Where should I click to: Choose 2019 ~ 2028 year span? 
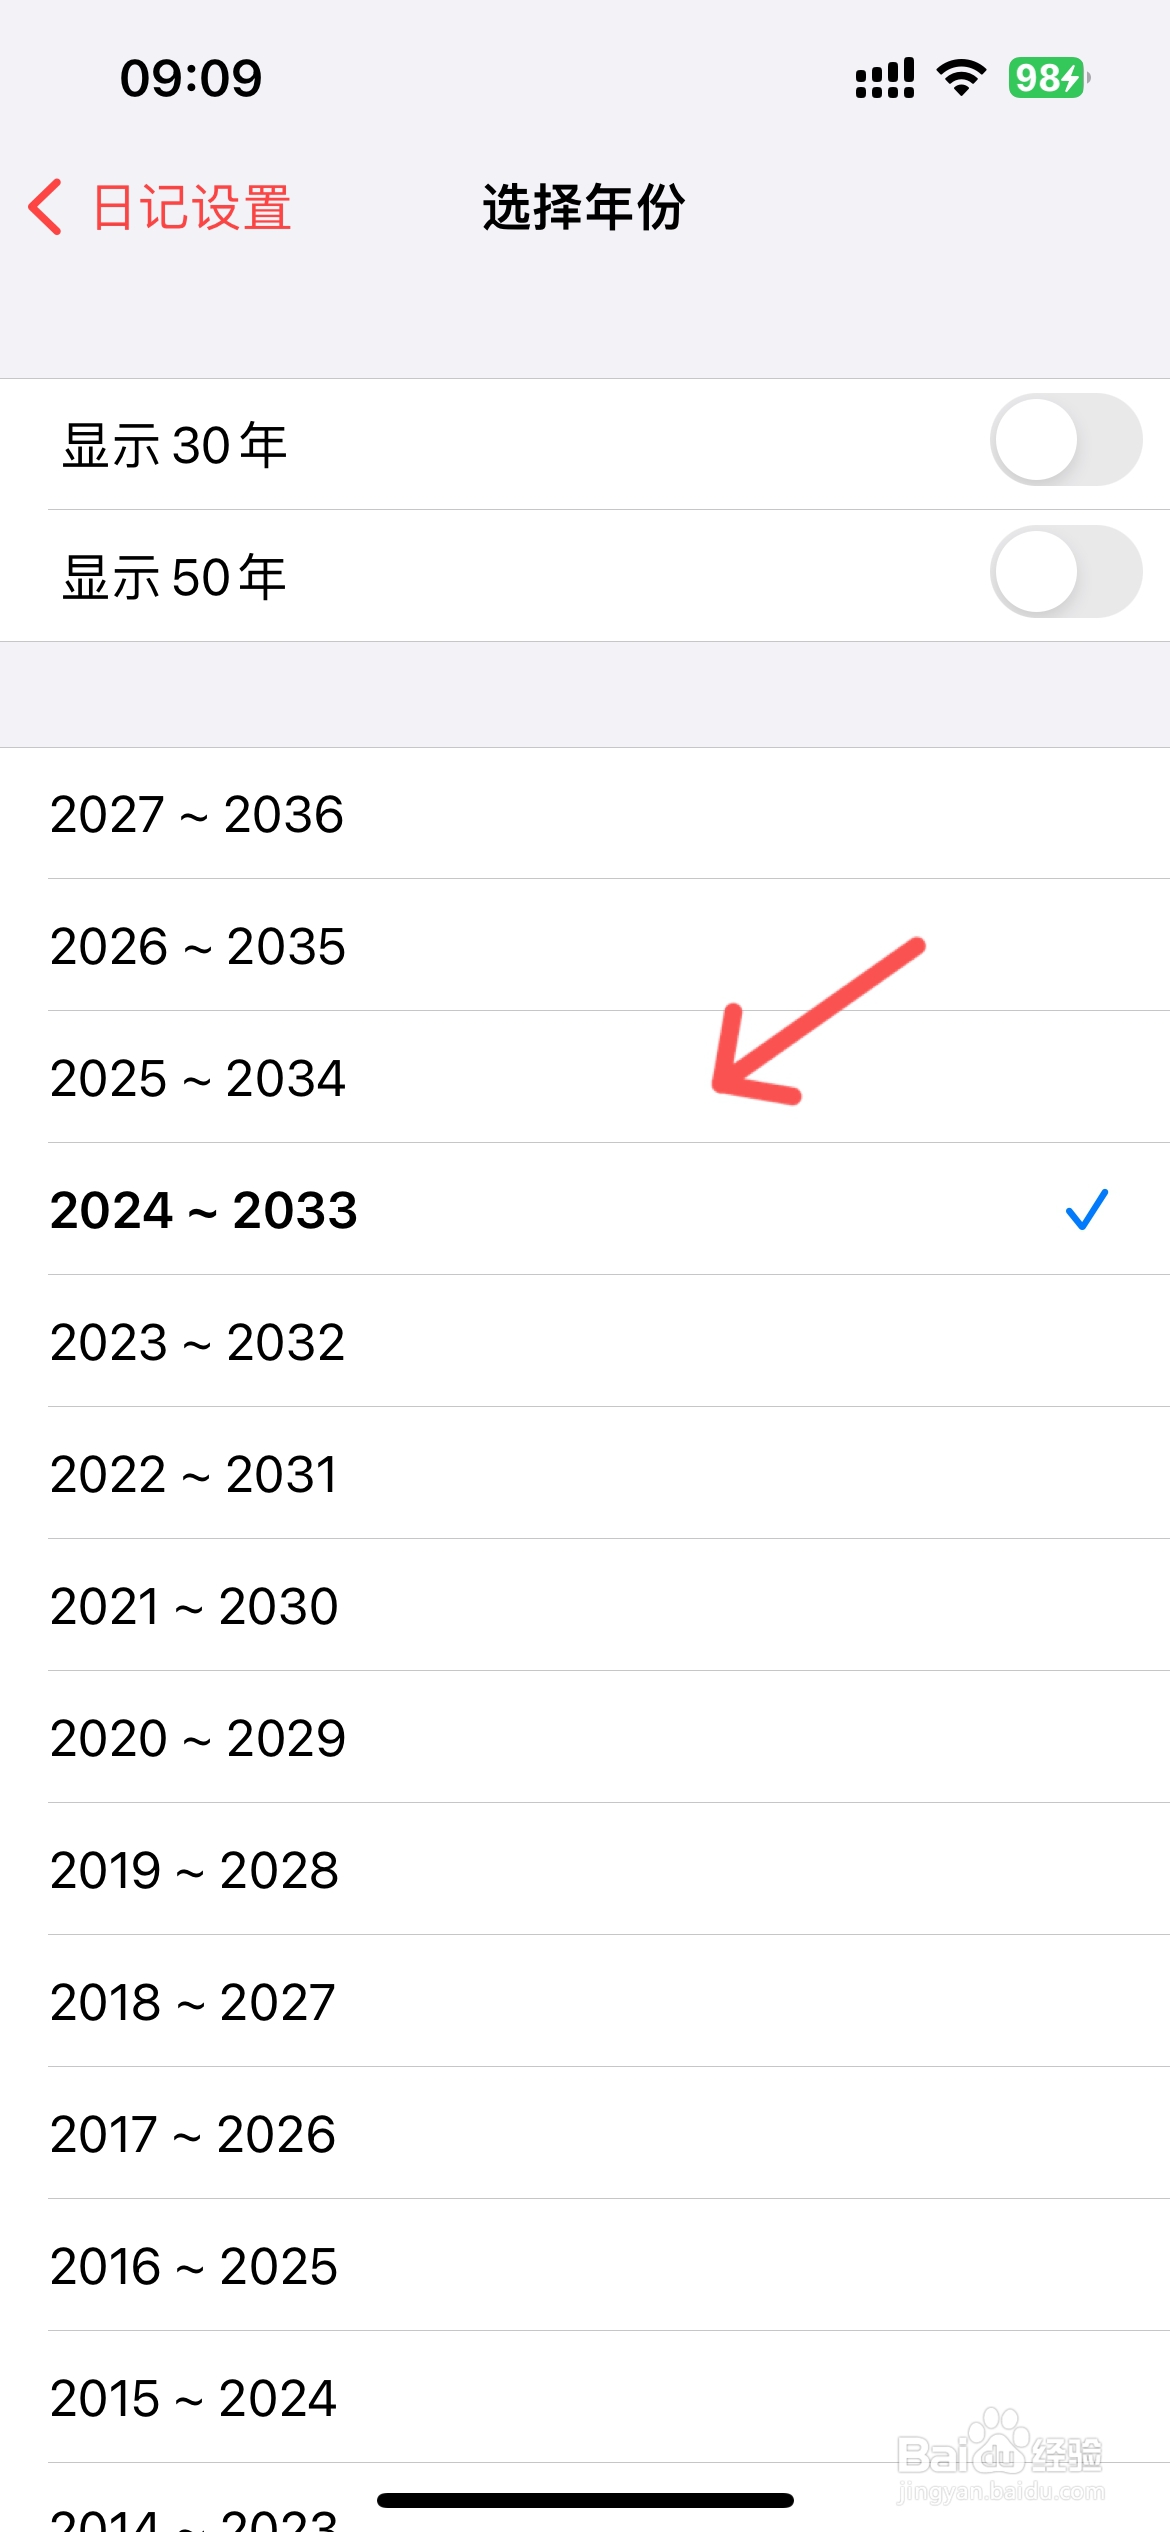pyautogui.click(x=585, y=1870)
